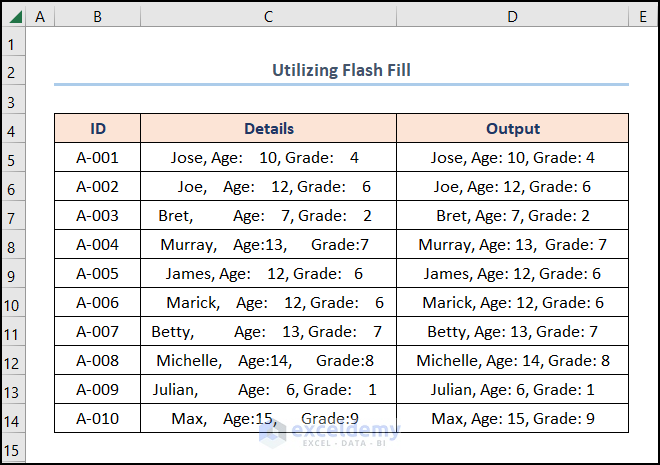
Task: Select cell containing A-005
Action: pos(97,274)
